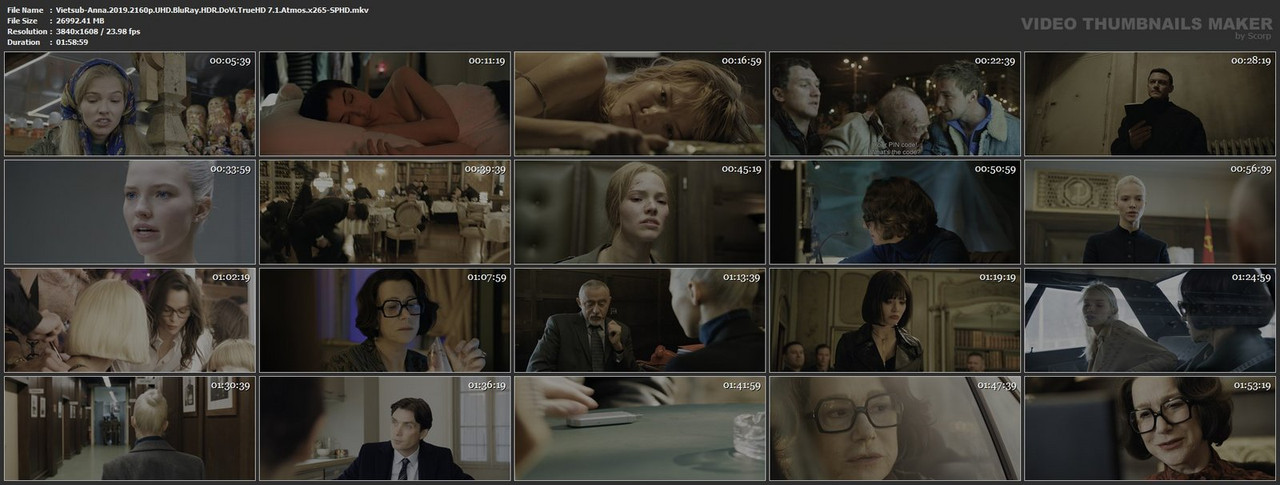Select the frame timestamped 00:56:39
This screenshot has height=485, width=1280.
1150,212
